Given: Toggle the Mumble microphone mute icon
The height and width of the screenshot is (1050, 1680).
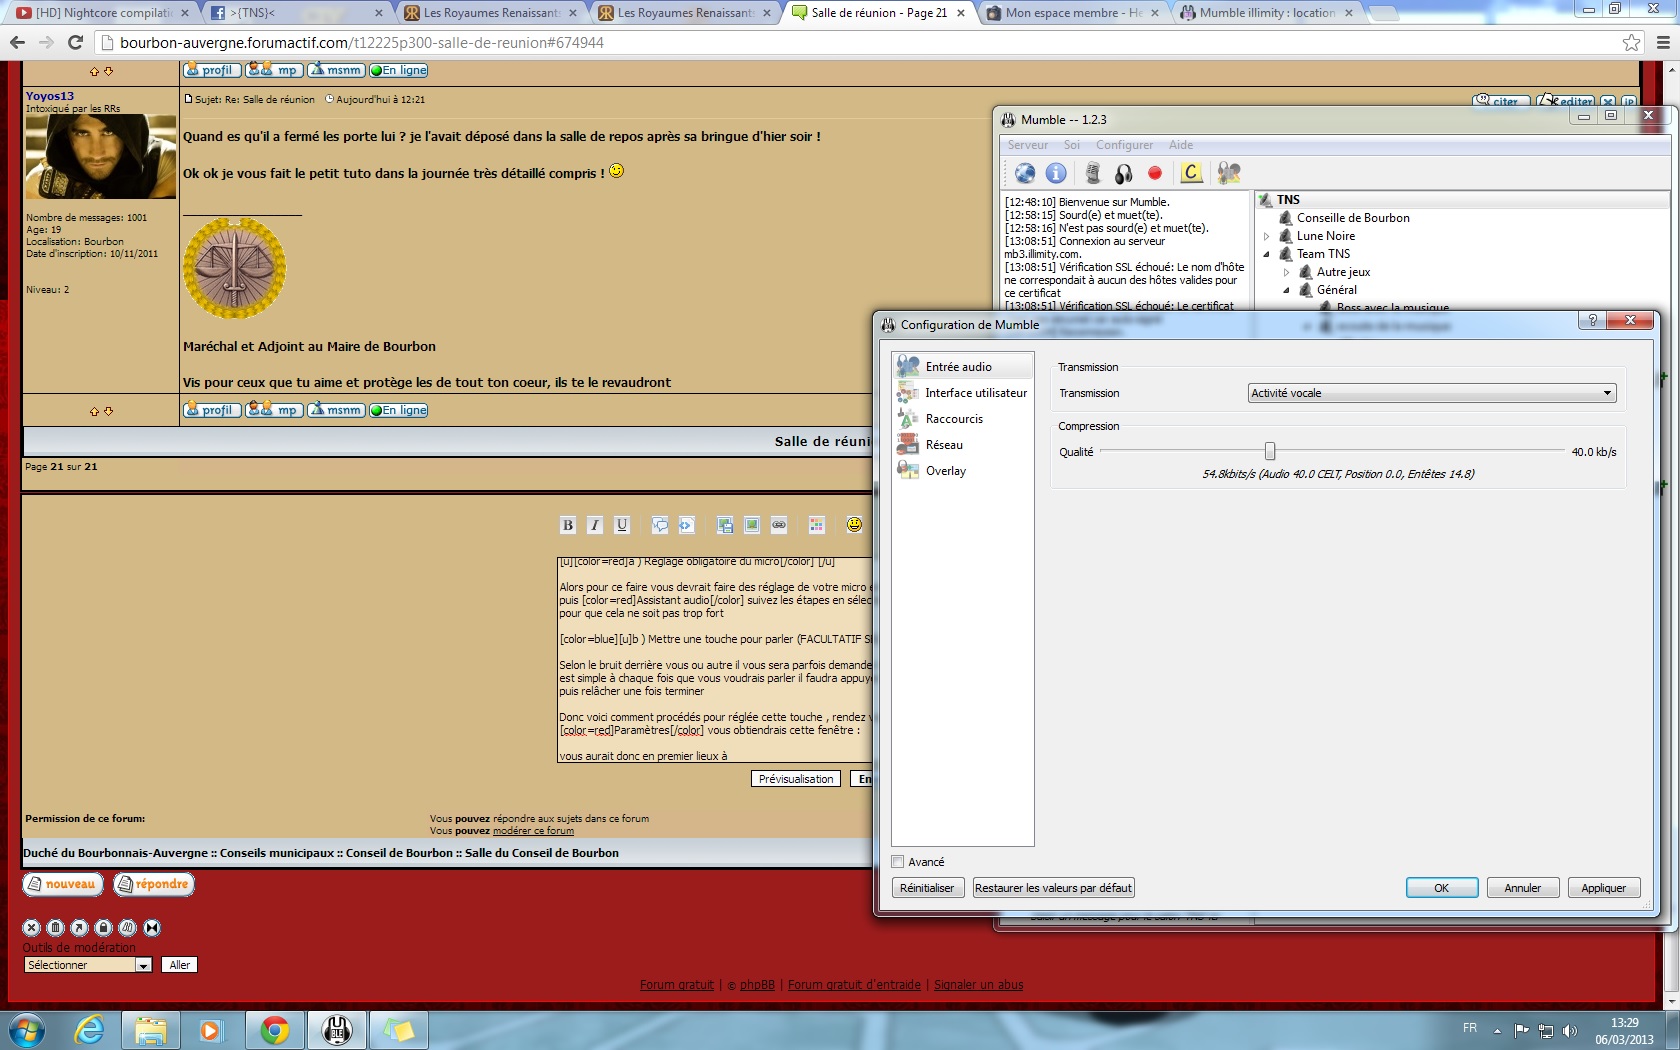Looking at the screenshot, I should point(1093,173).
